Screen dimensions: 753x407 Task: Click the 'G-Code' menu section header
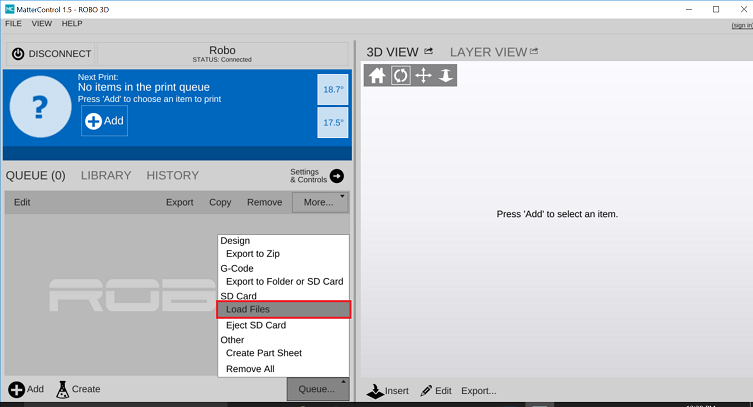click(x=237, y=269)
